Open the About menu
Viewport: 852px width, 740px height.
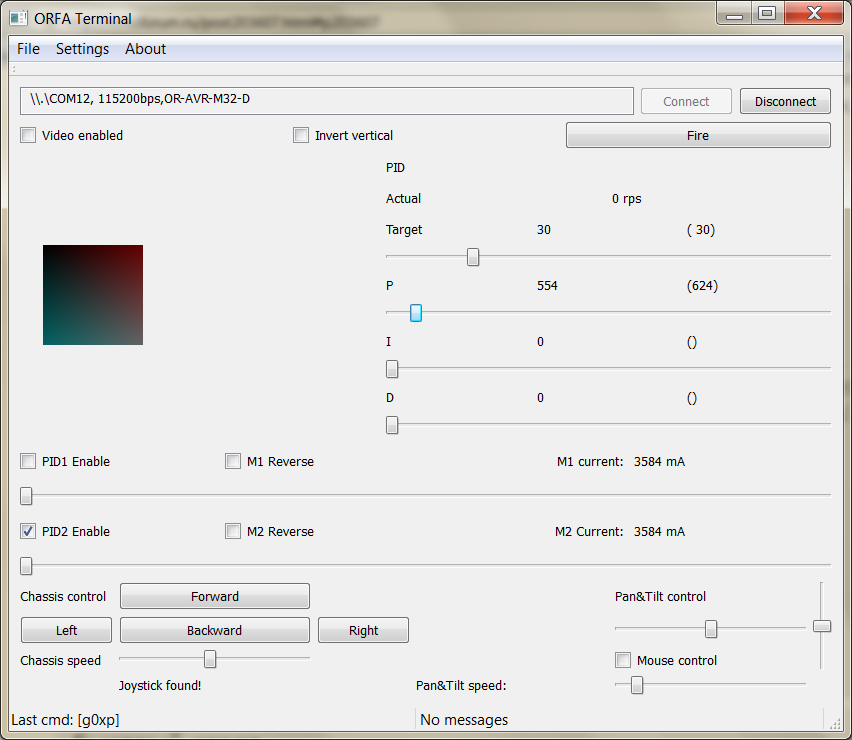tap(145, 49)
